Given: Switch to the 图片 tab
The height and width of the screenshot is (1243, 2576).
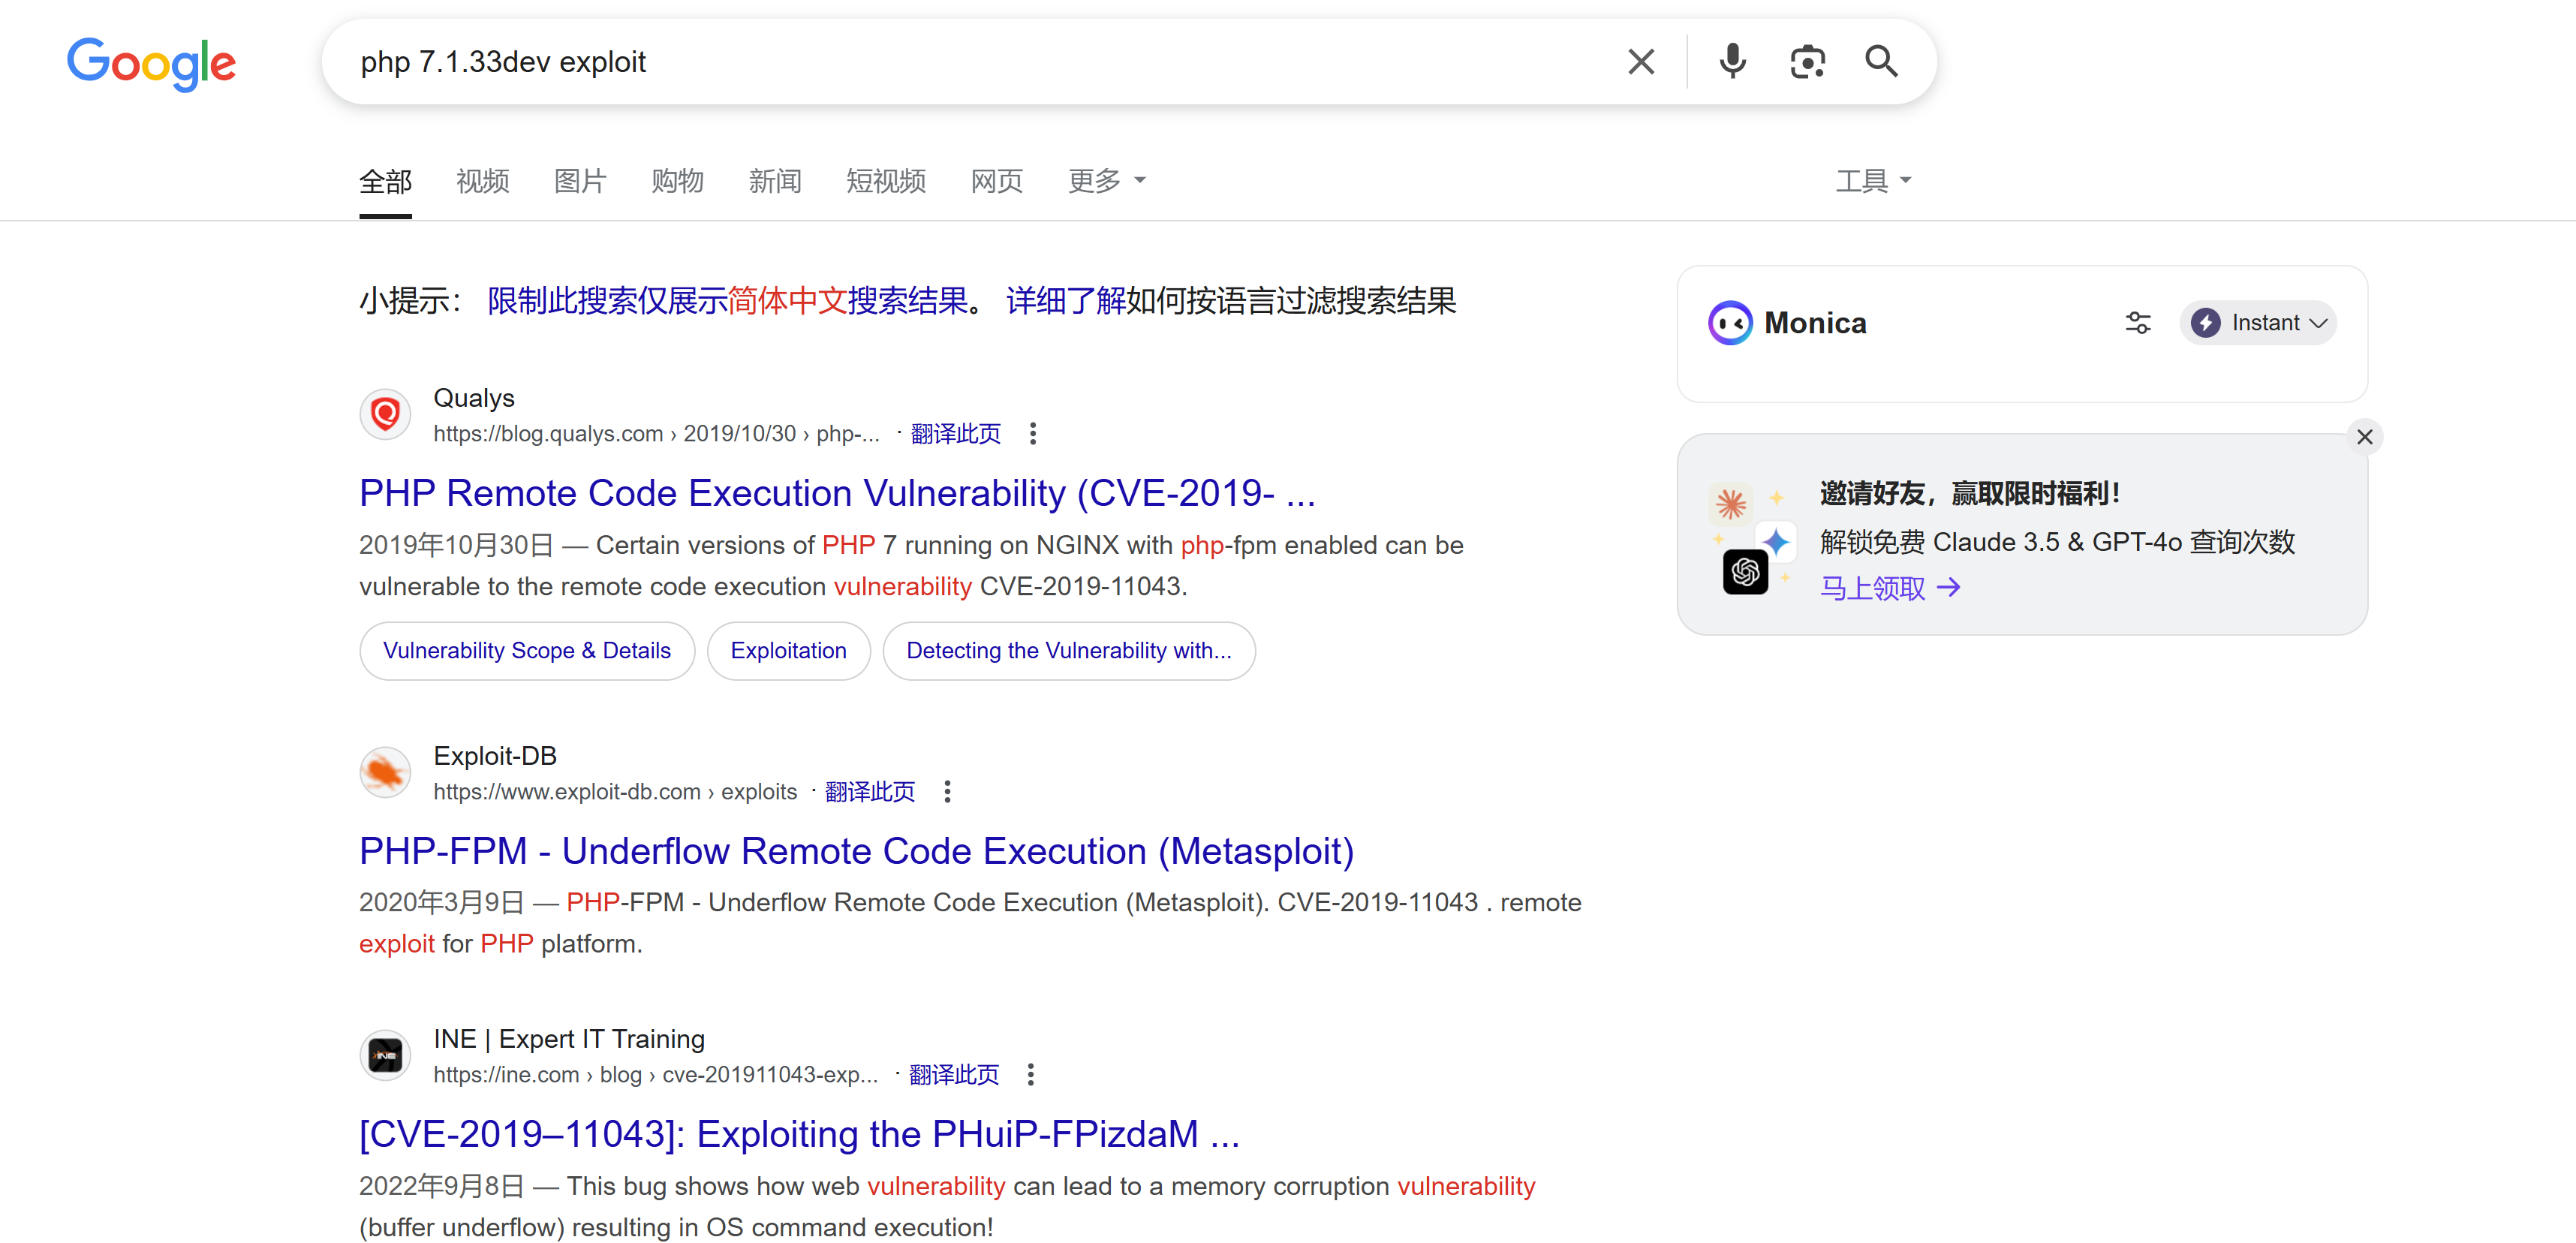Looking at the screenshot, I should 580,181.
